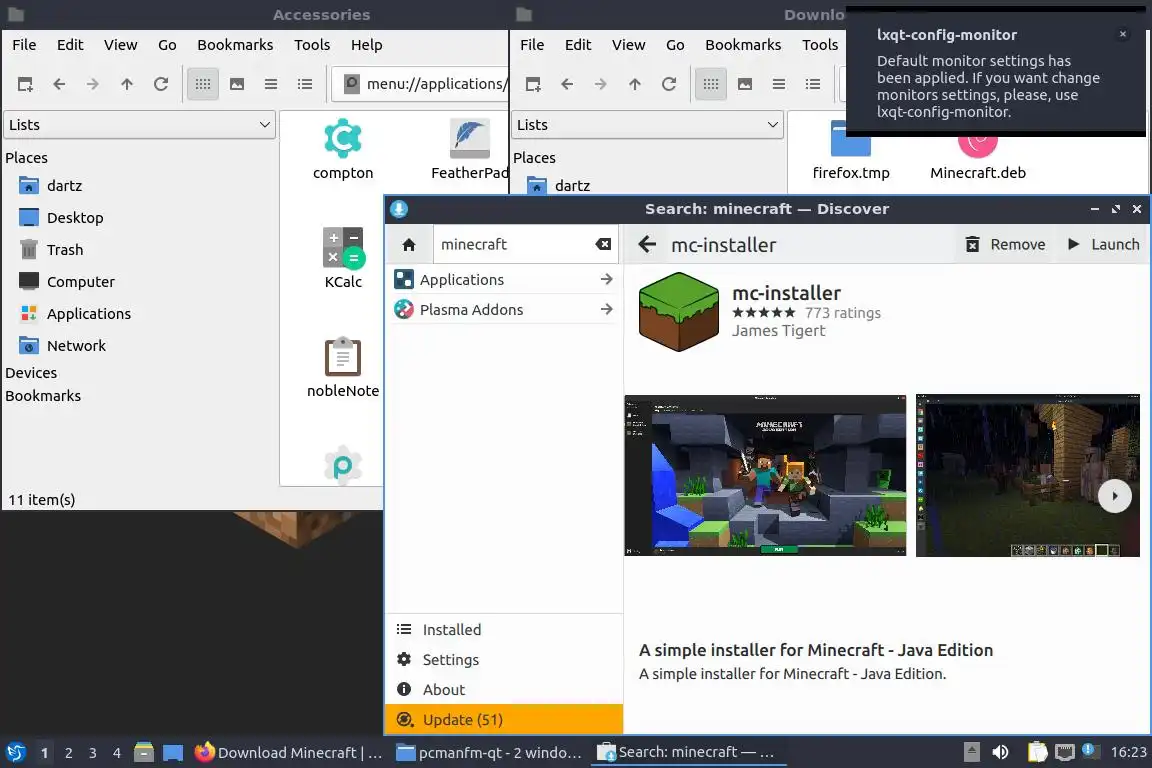The width and height of the screenshot is (1152, 768).
Task: Show next screenshot with the arrow button
Action: [x=1115, y=496]
